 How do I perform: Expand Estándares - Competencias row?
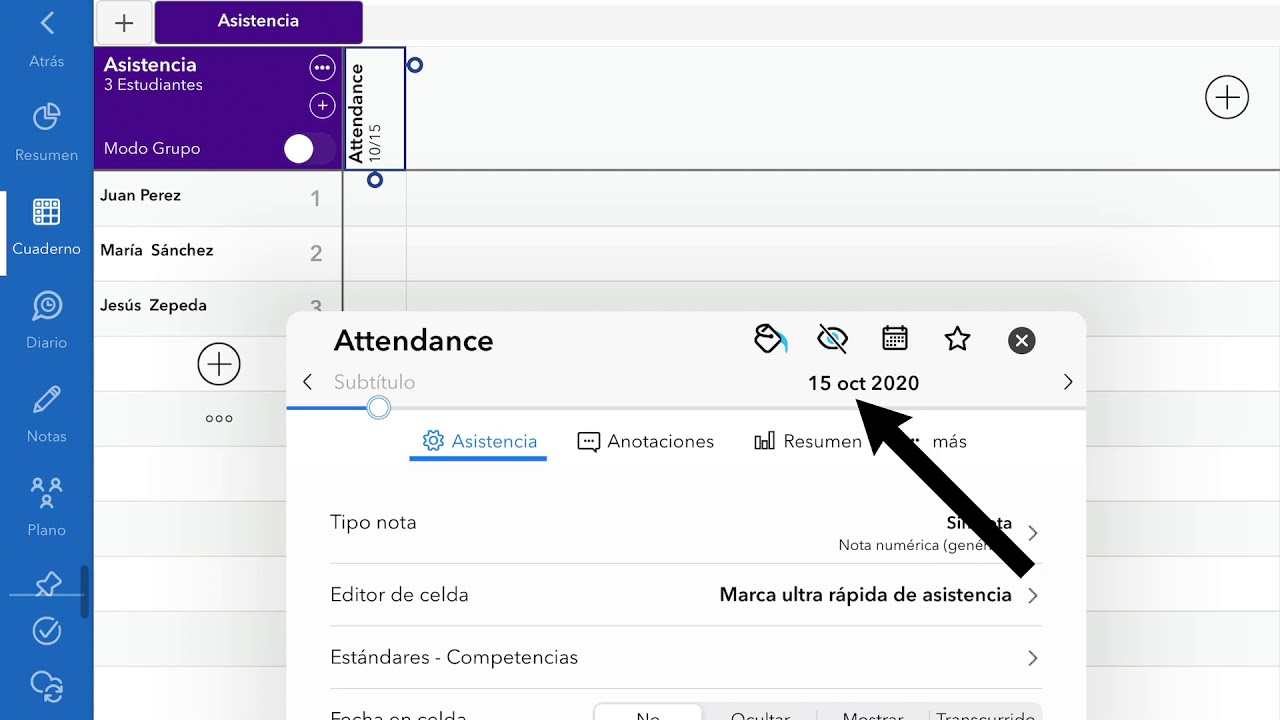coord(686,657)
